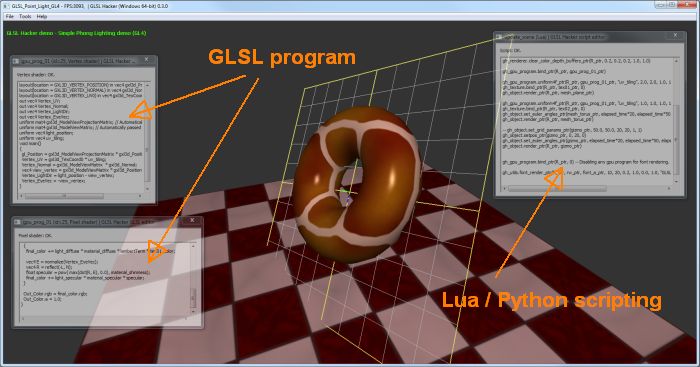Click the left arrow in vertex shader horizontal scrollbar
This screenshot has width=700, height=367.
(x=21, y=196)
